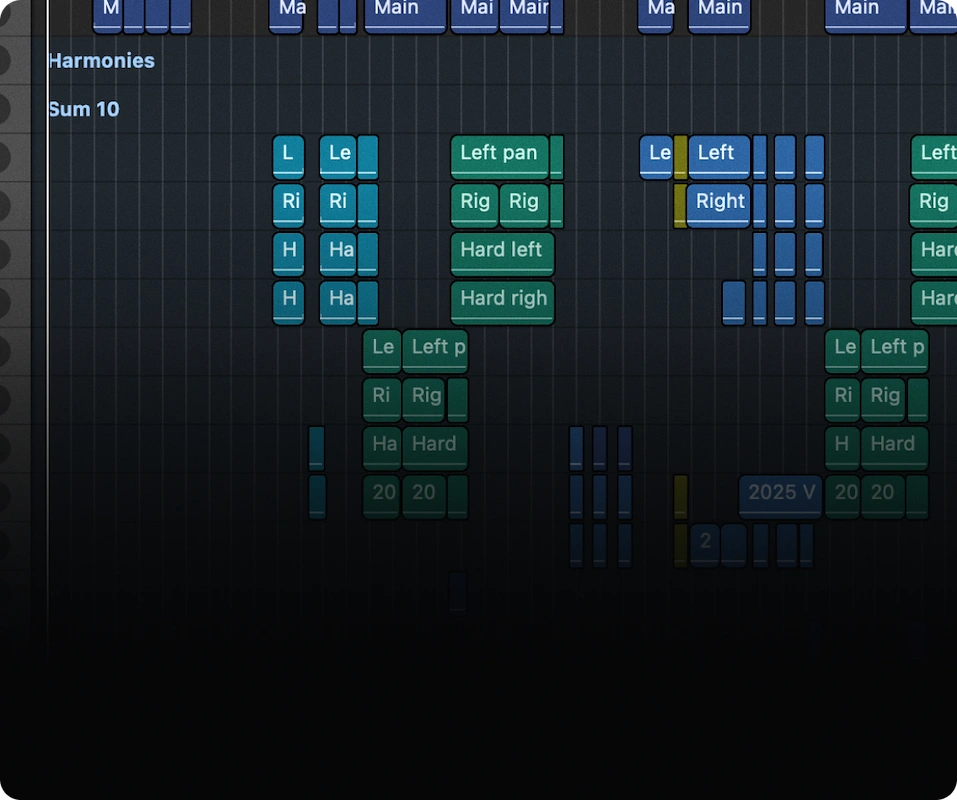Select the yellow vertical clip above the '2' clip

click(x=681, y=494)
